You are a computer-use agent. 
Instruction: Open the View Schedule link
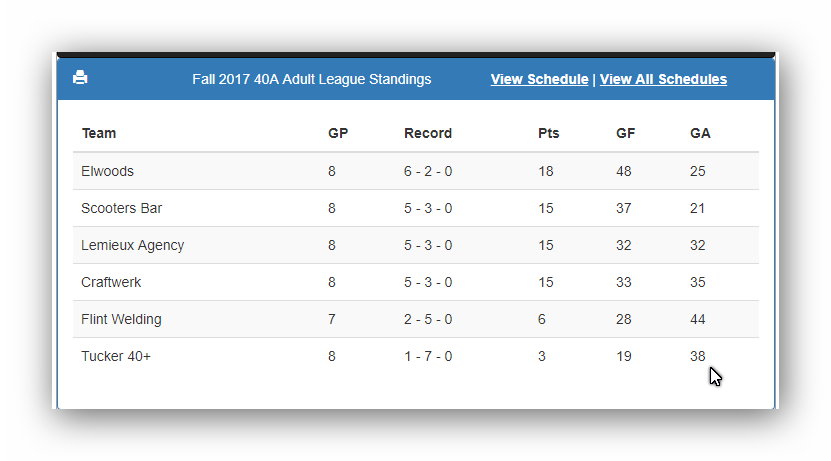pos(539,79)
